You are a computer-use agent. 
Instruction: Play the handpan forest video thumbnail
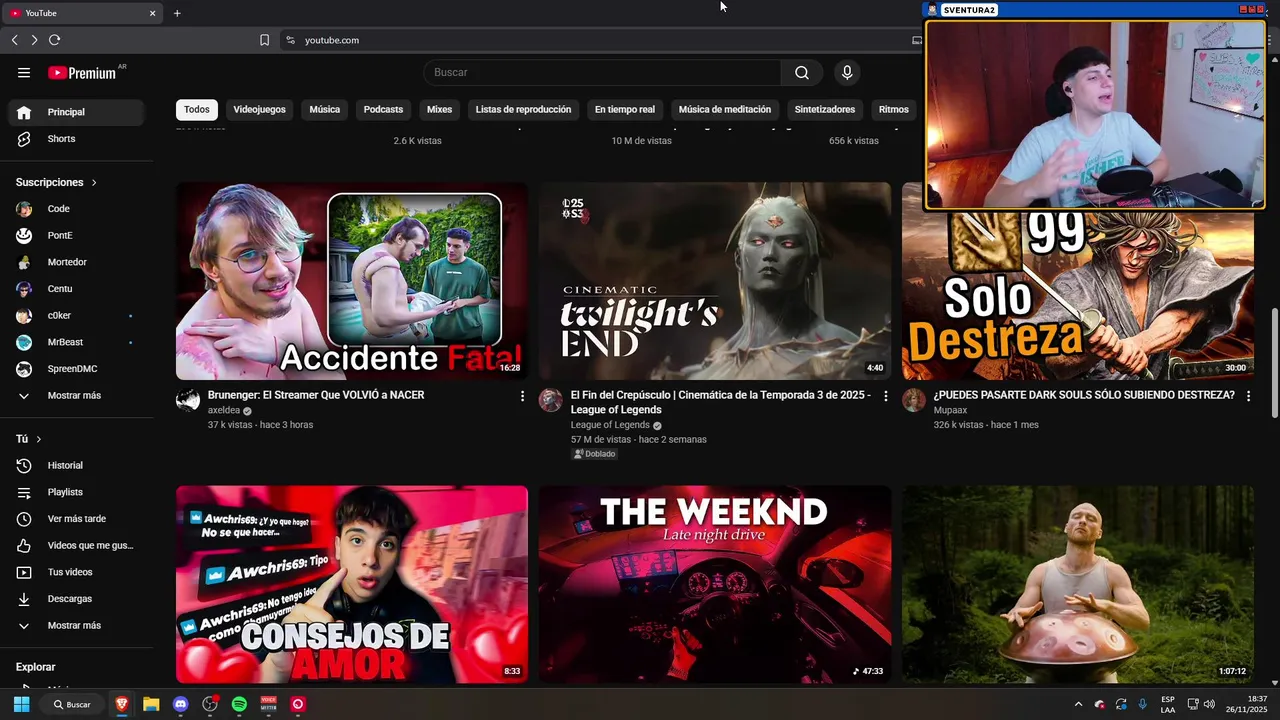[1078, 584]
